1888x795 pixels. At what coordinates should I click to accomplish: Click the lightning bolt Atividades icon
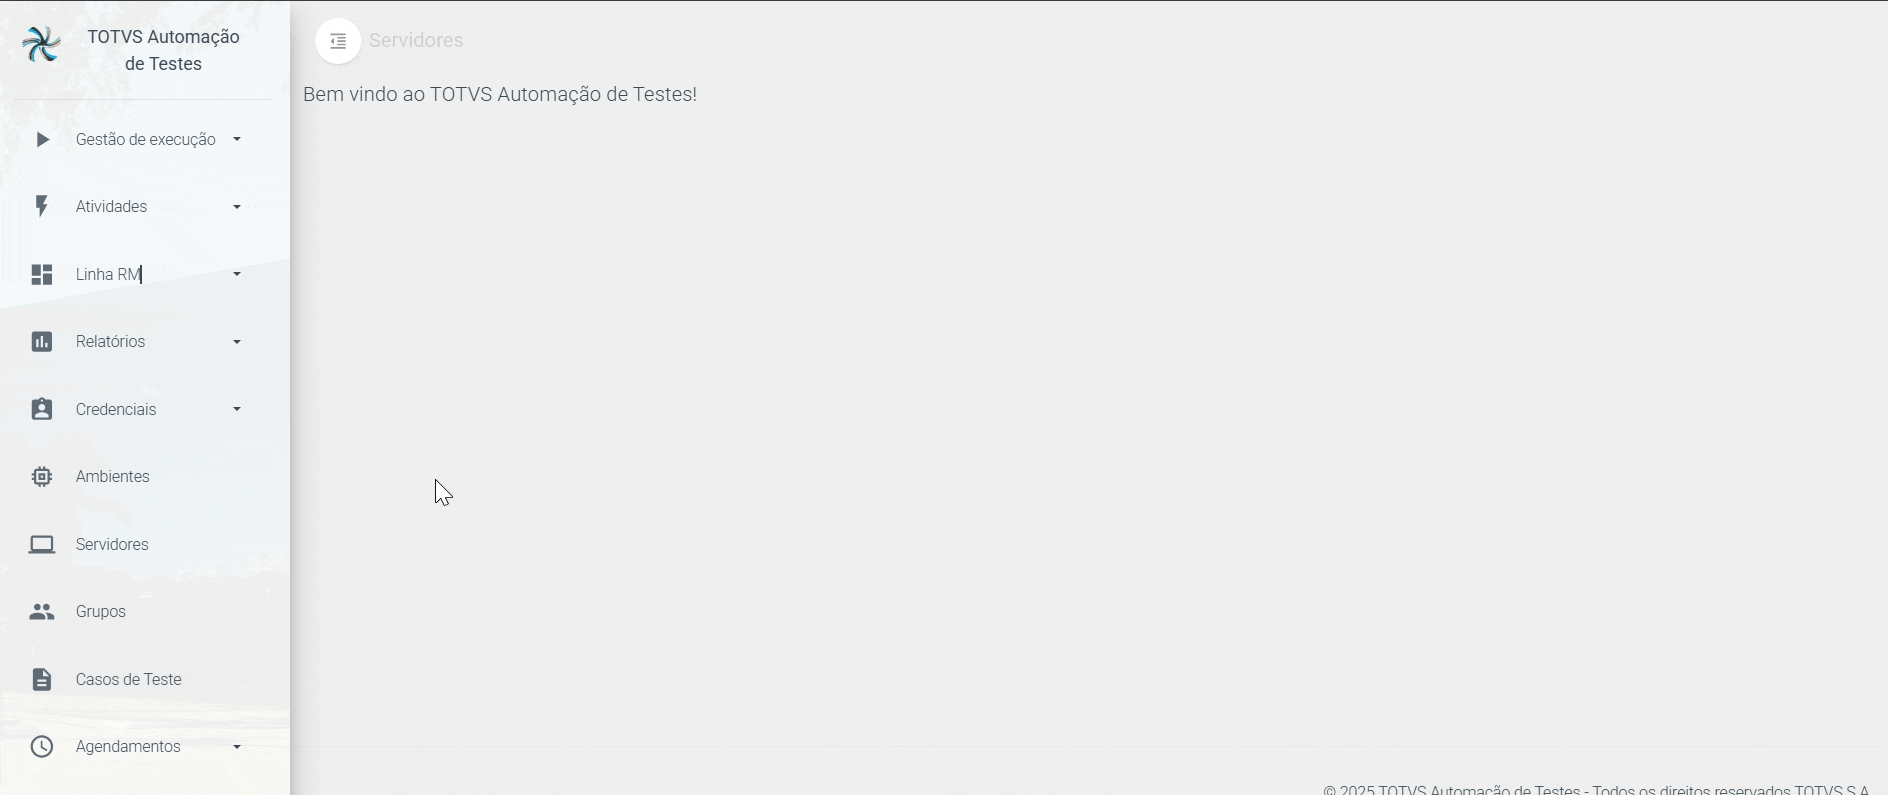41,206
